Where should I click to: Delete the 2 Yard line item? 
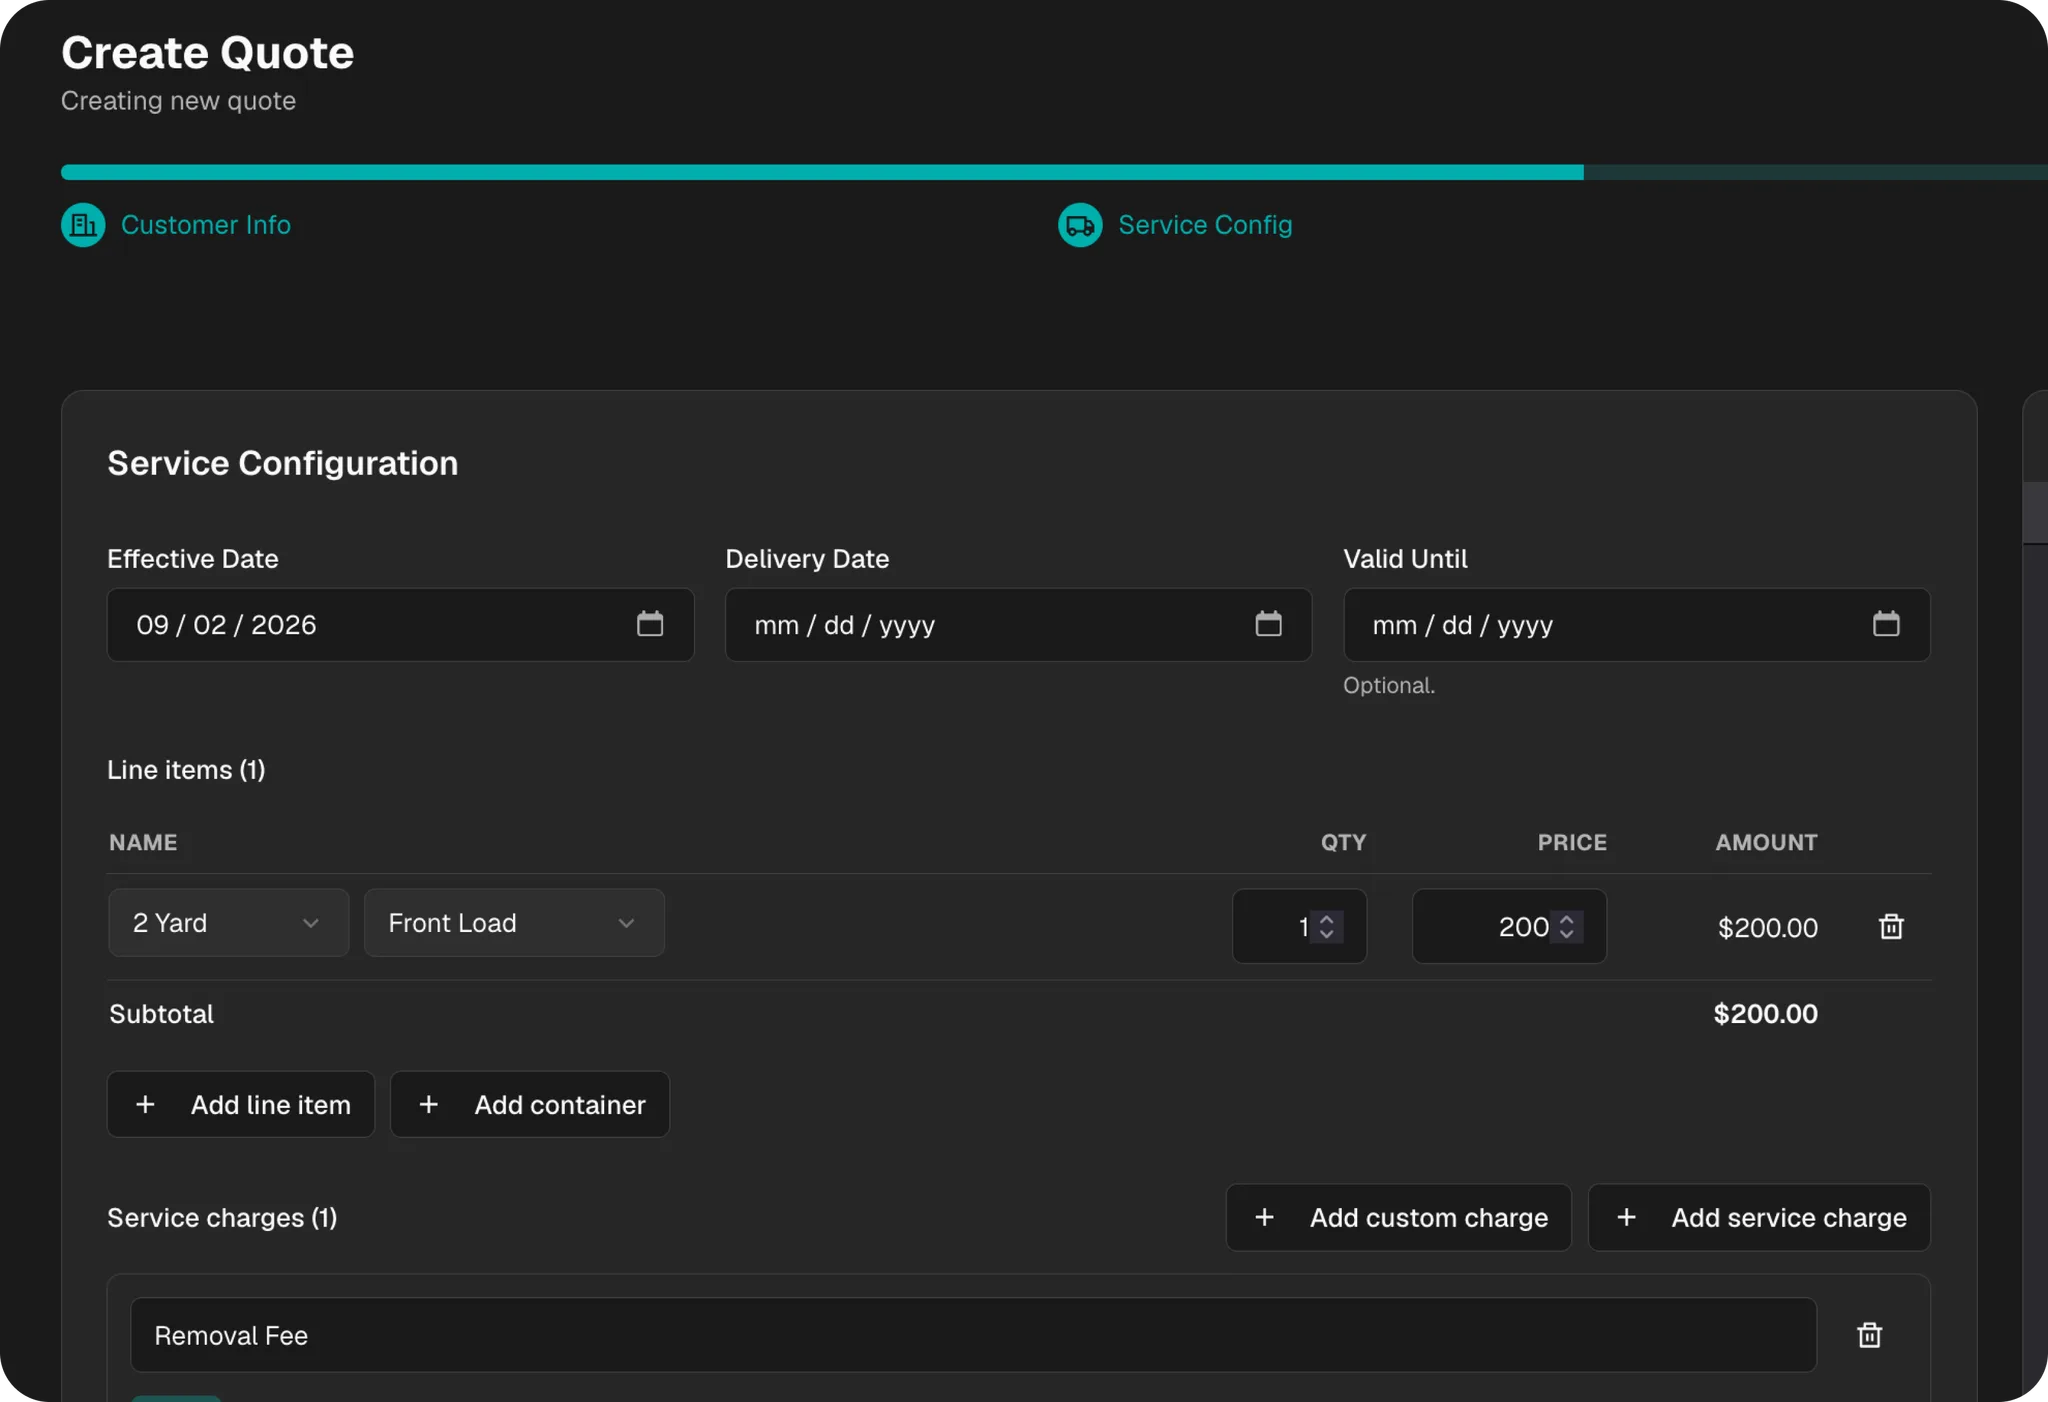[1891, 927]
